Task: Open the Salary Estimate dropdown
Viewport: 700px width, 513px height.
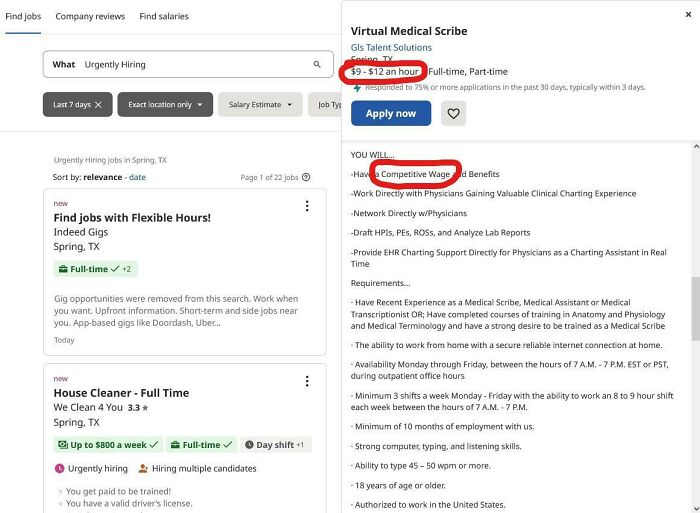Action: click(260, 105)
